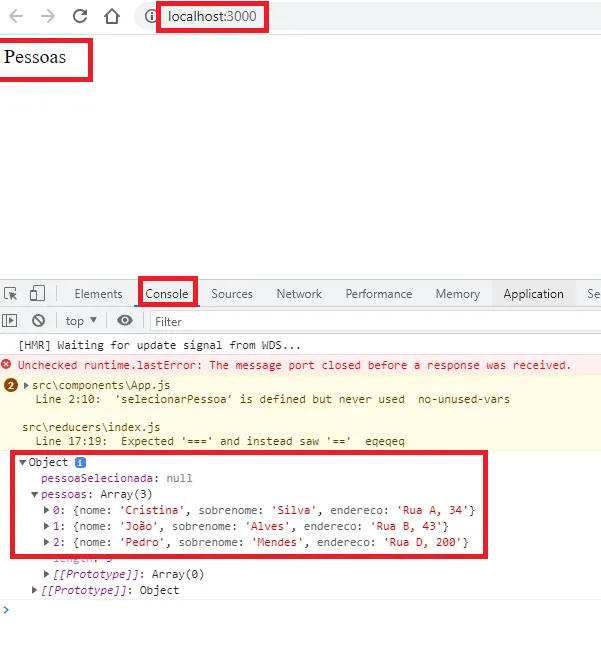The image size is (601, 648).
Task: Expand the [[Prototype]]: Array(0) node
Action: [x=47, y=574]
